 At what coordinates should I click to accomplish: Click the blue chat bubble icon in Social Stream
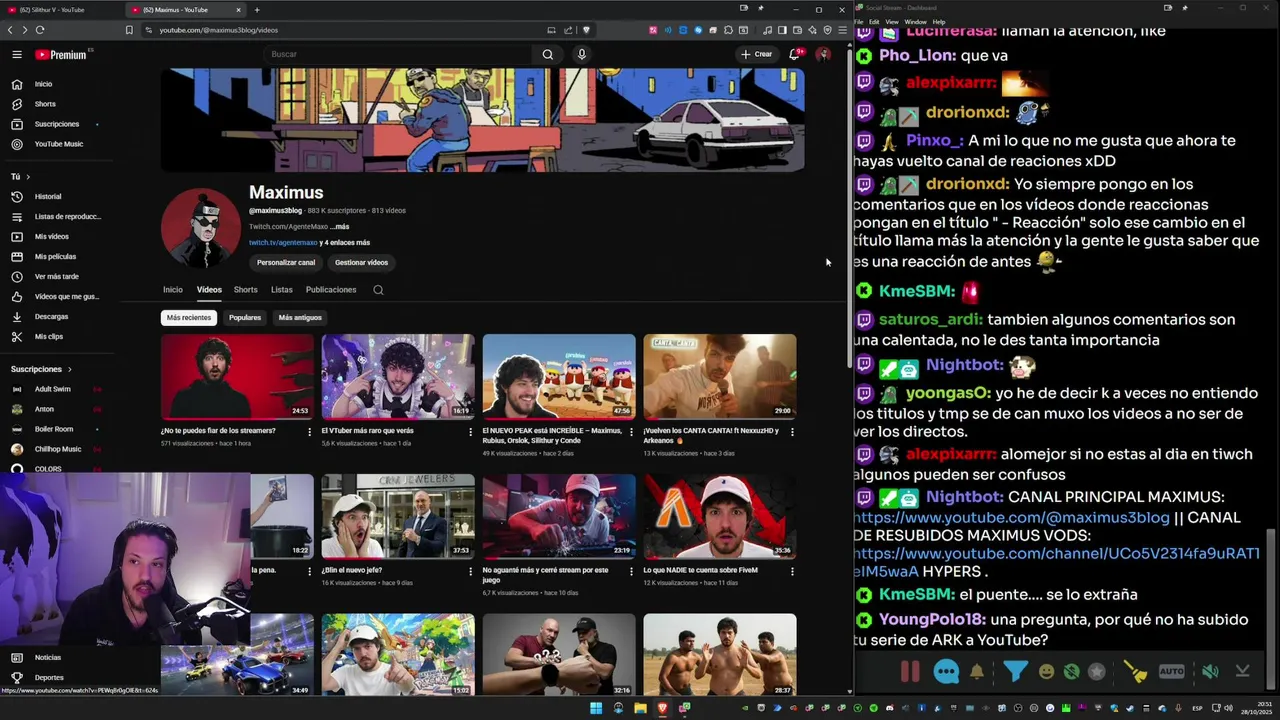[946, 672]
